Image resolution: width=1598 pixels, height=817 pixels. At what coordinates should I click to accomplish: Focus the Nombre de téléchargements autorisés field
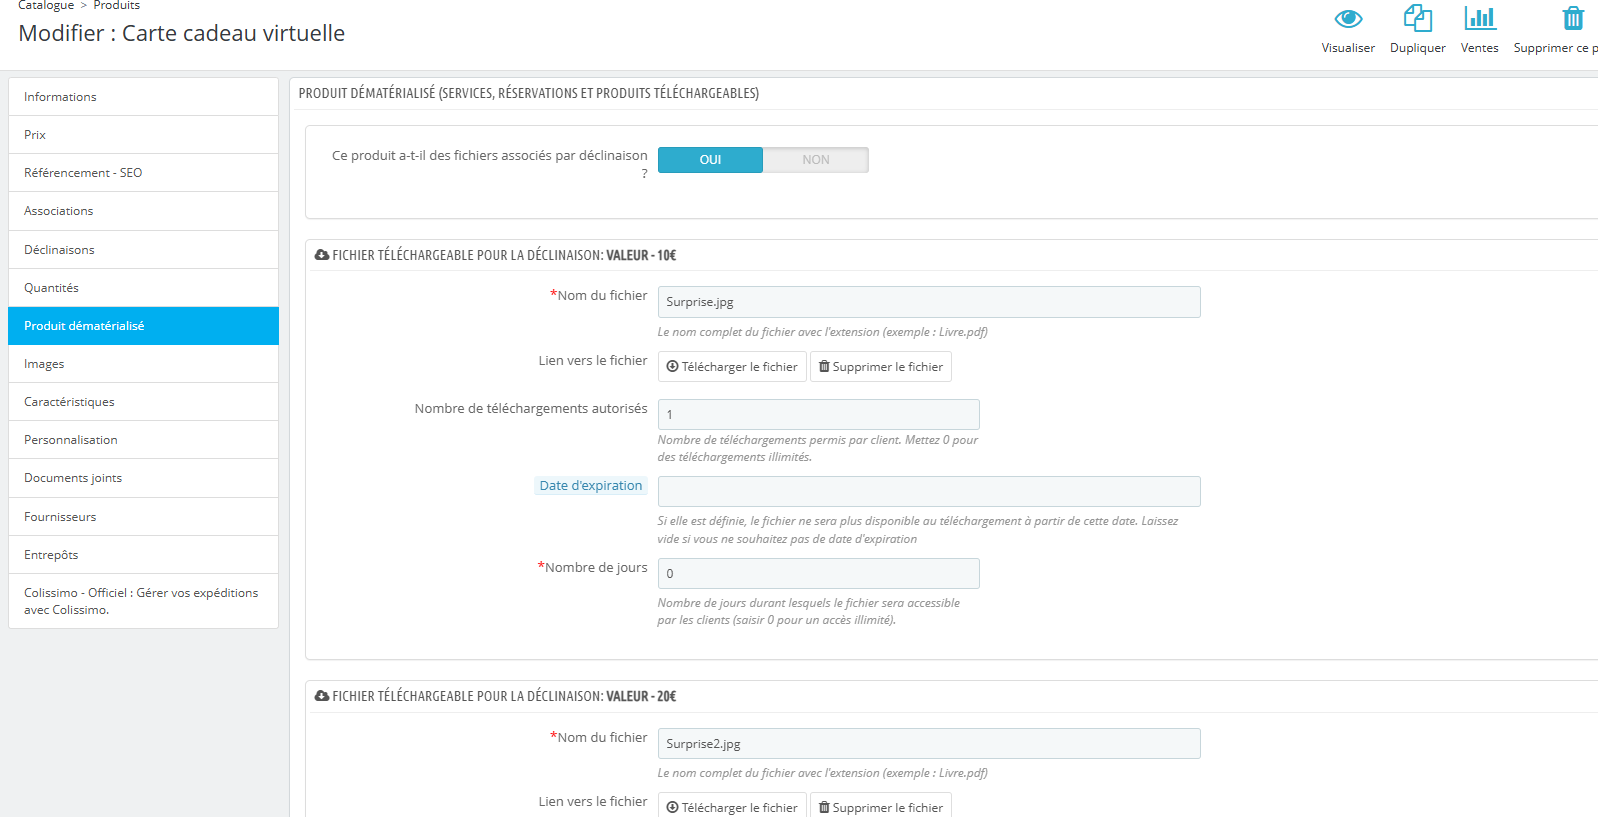tap(818, 415)
